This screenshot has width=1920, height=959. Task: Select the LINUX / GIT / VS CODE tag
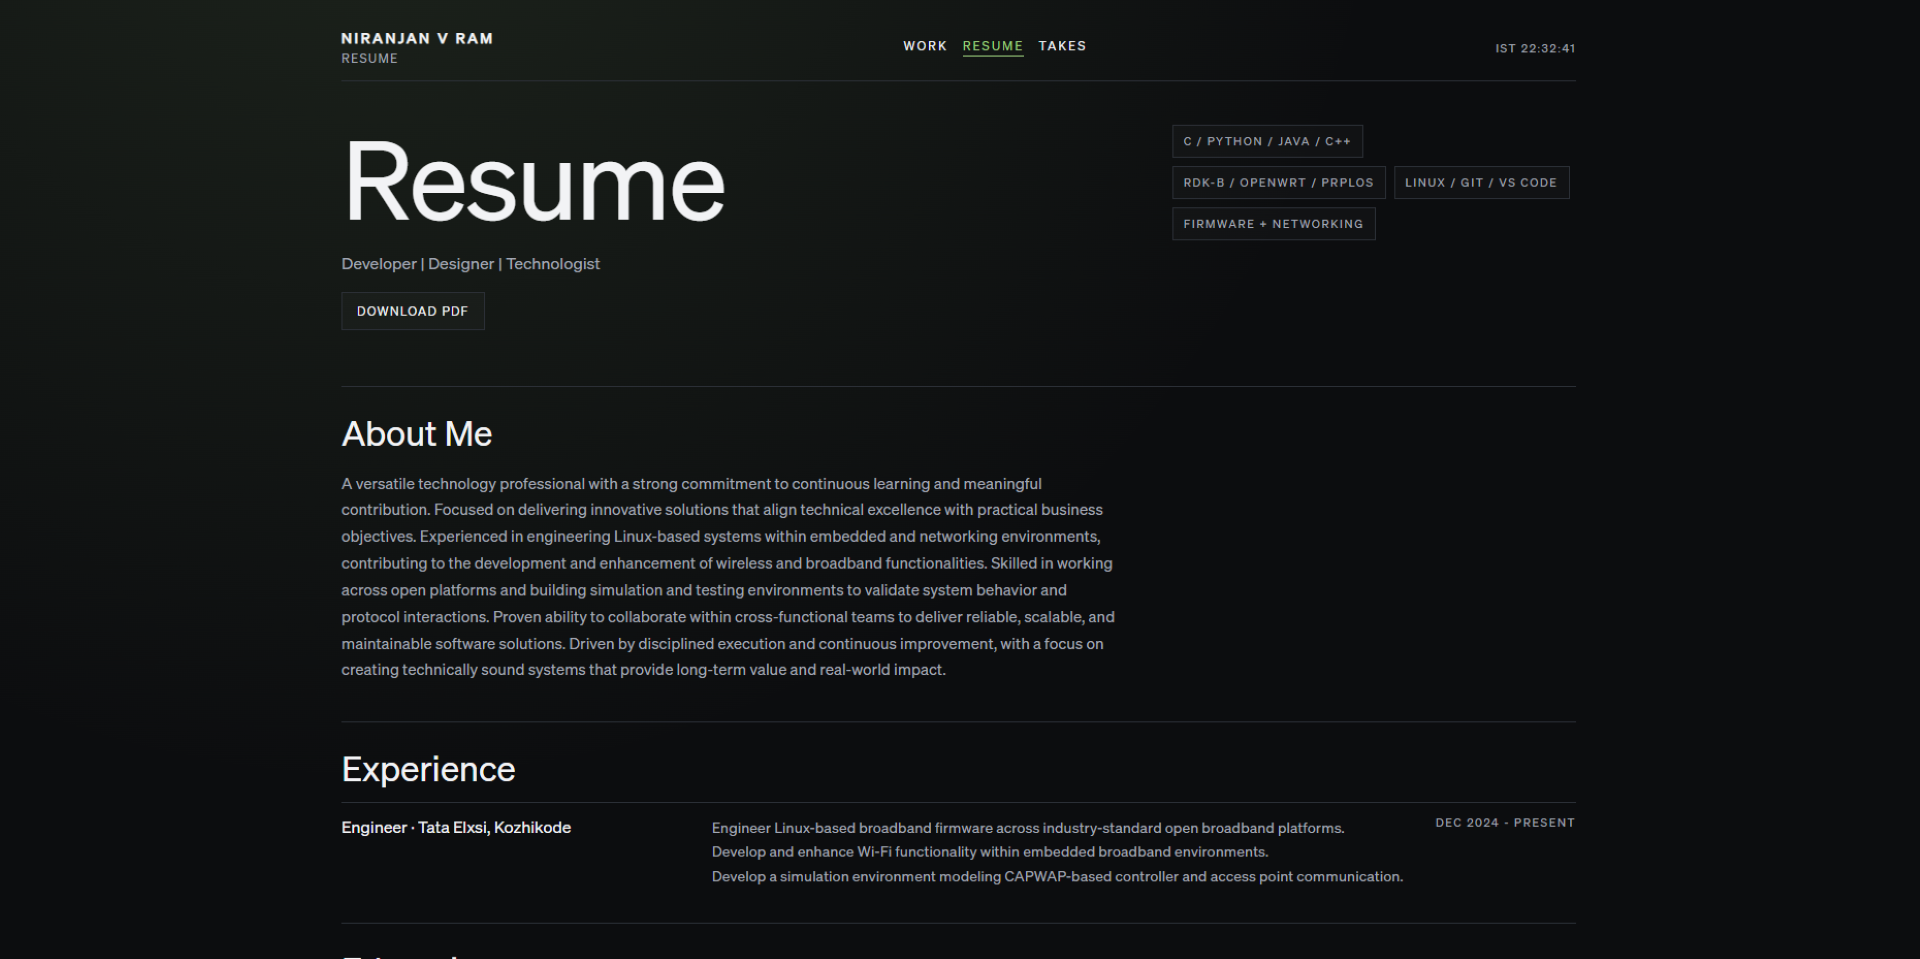coord(1481,182)
